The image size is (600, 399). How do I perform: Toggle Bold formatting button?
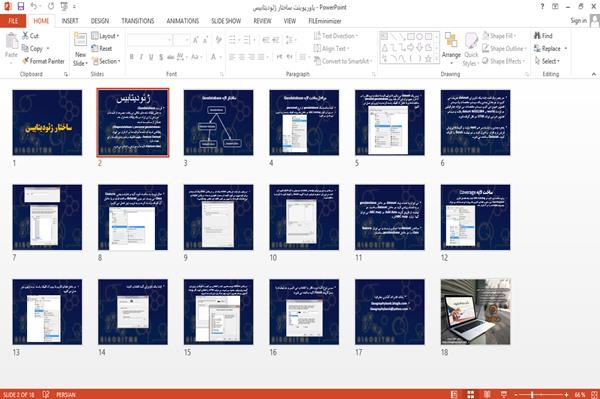[132, 57]
